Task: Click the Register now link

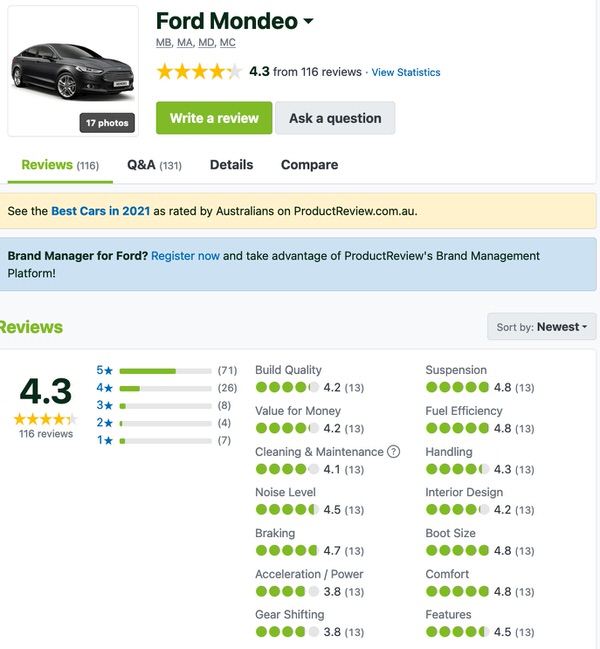Action: pos(185,256)
